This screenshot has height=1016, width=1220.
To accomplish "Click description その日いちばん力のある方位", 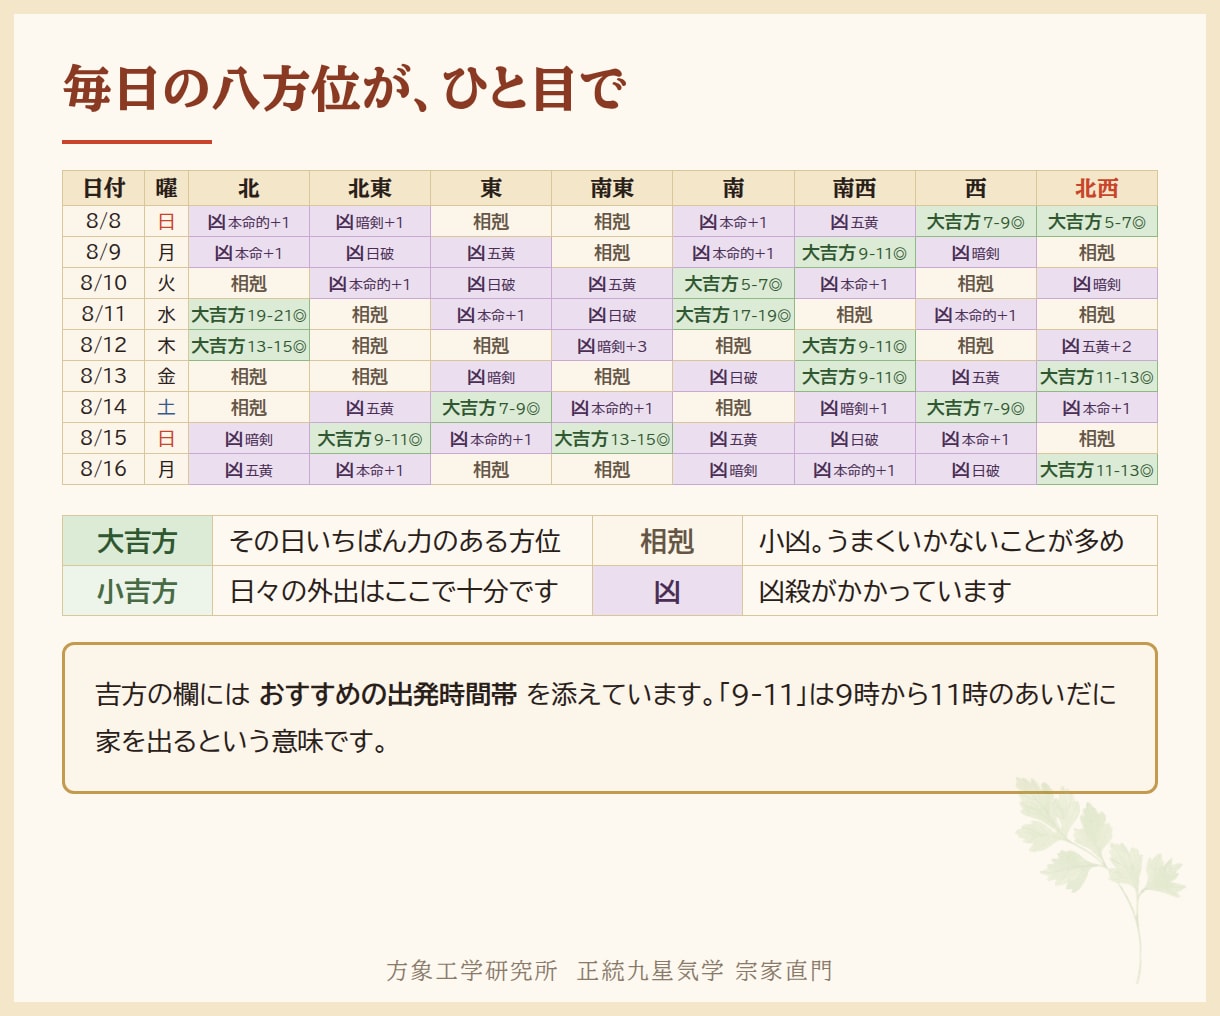I will (395, 541).
